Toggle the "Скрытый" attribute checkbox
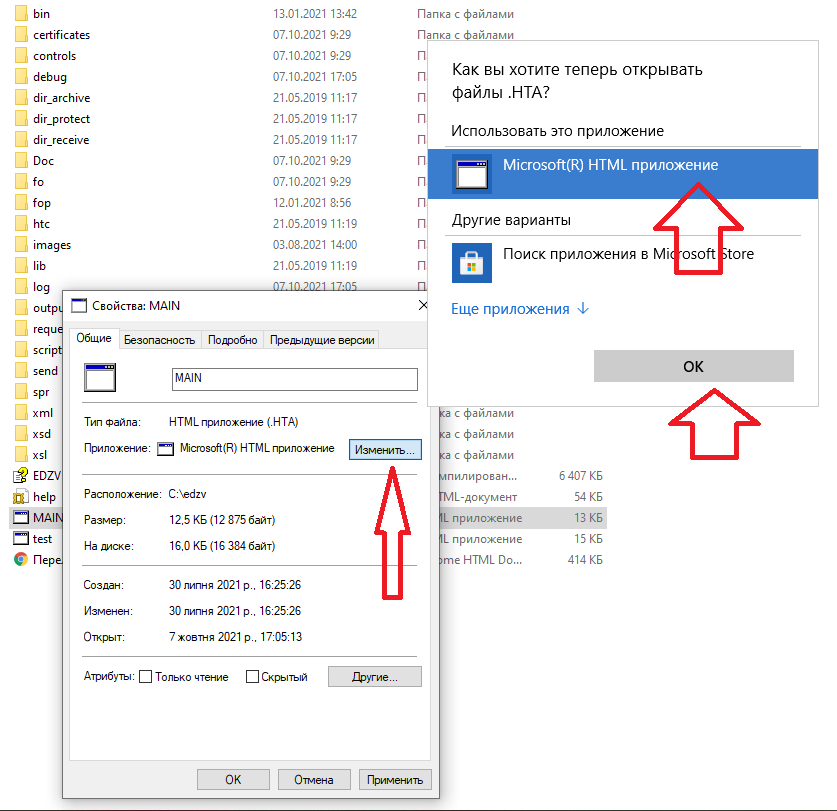This screenshot has height=811, width=837. [x=252, y=677]
